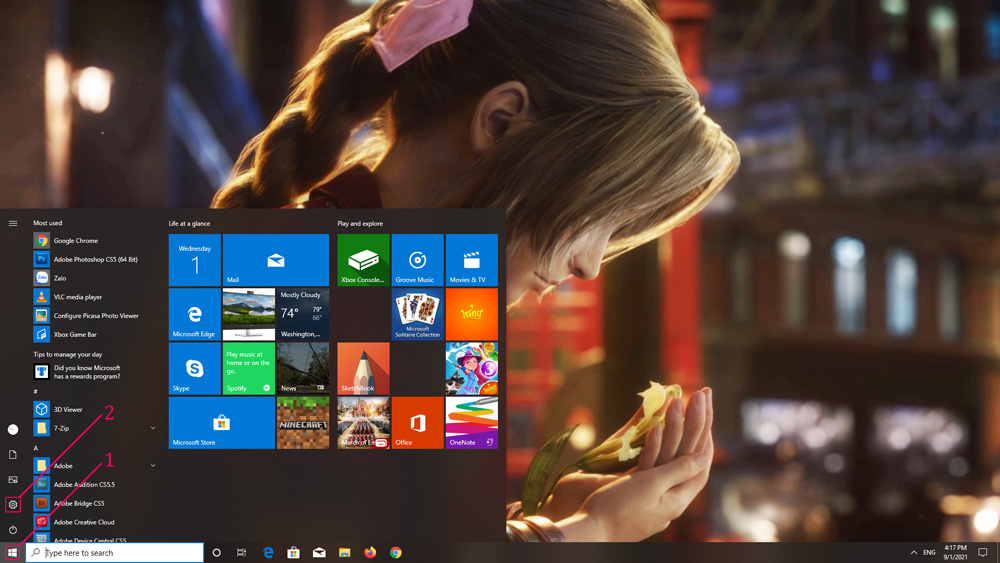The height and width of the screenshot is (563, 1000).
Task: Open the Office tile
Action: [x=418, y=423]
